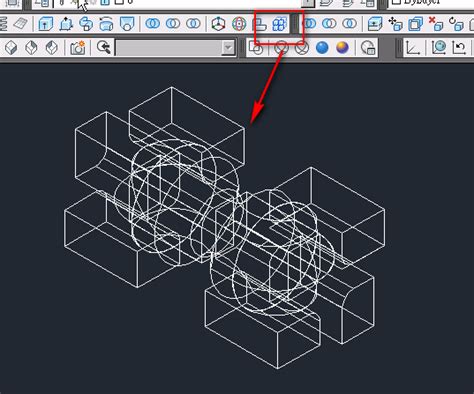474x394 pixels.
Task: Apply the 2D Wireframe visual style
Action: (x=256, y=48)
